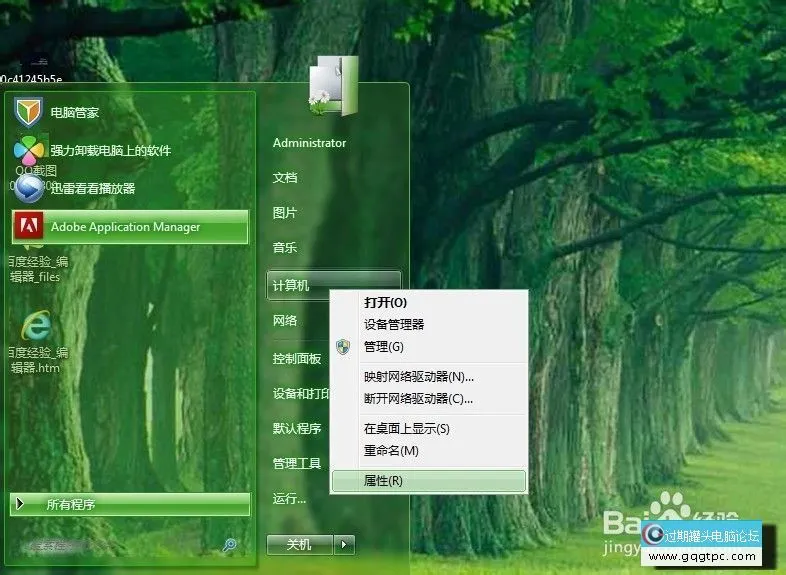This screenshot has height=575, width=786.
Task: Open 网络 in Start menu
Action: pos(285,320)
